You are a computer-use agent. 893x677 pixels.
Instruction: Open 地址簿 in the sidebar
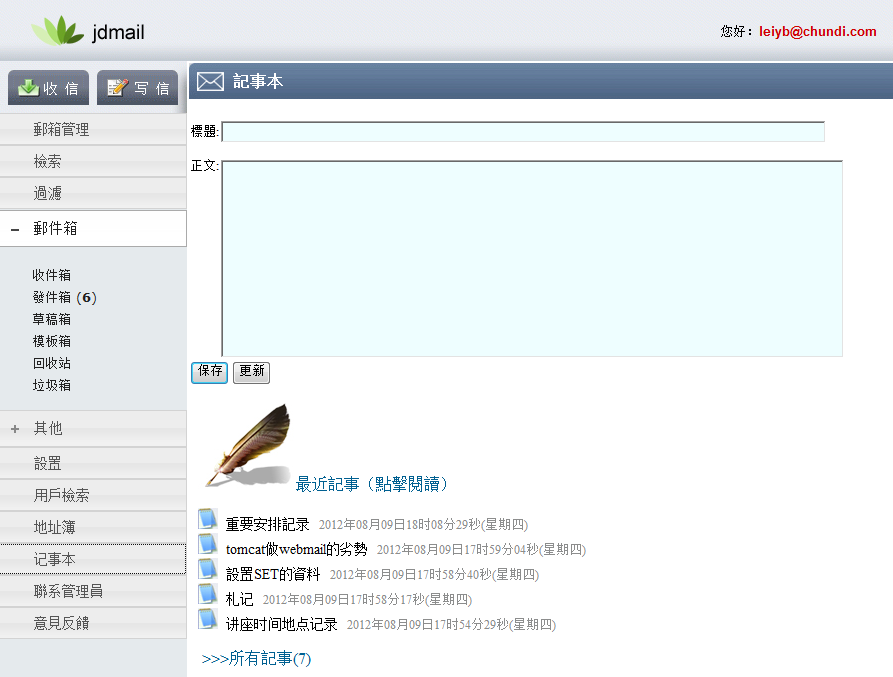93,527
